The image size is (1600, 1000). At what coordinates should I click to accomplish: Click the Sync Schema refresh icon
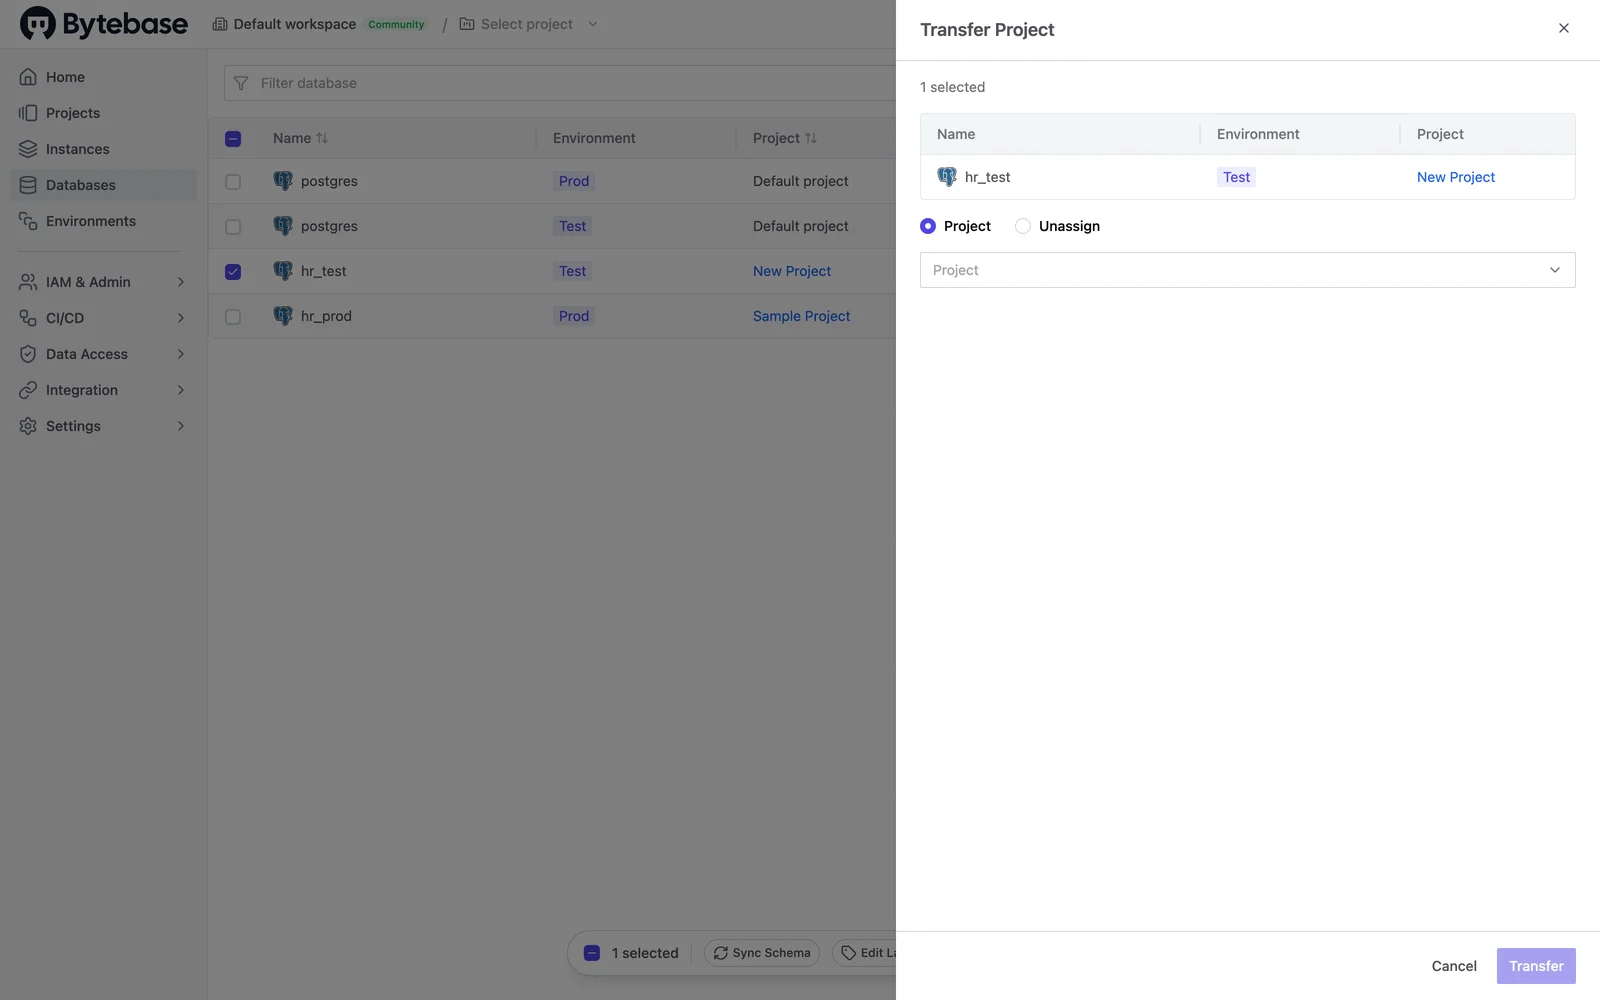click(x=721, y=953)
